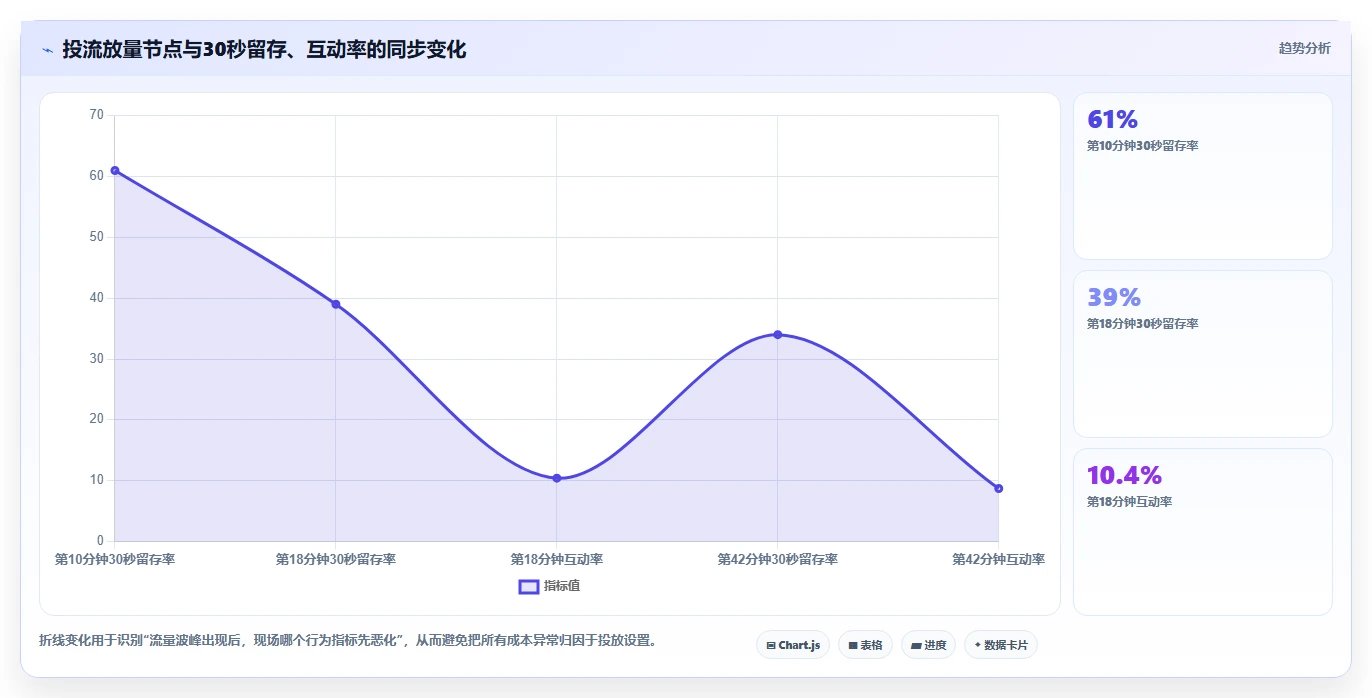Viewport: 1372px width, 698px height.
Task: Click the data point for 第18分钟30秒留存率
Action: 336,304
